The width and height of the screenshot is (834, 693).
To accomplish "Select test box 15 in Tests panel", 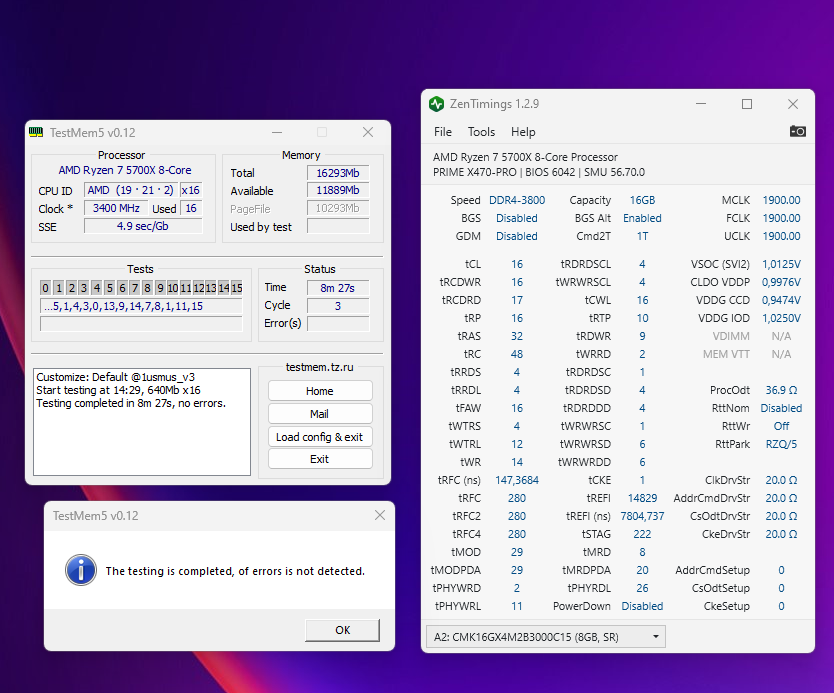I will [237, 288].
